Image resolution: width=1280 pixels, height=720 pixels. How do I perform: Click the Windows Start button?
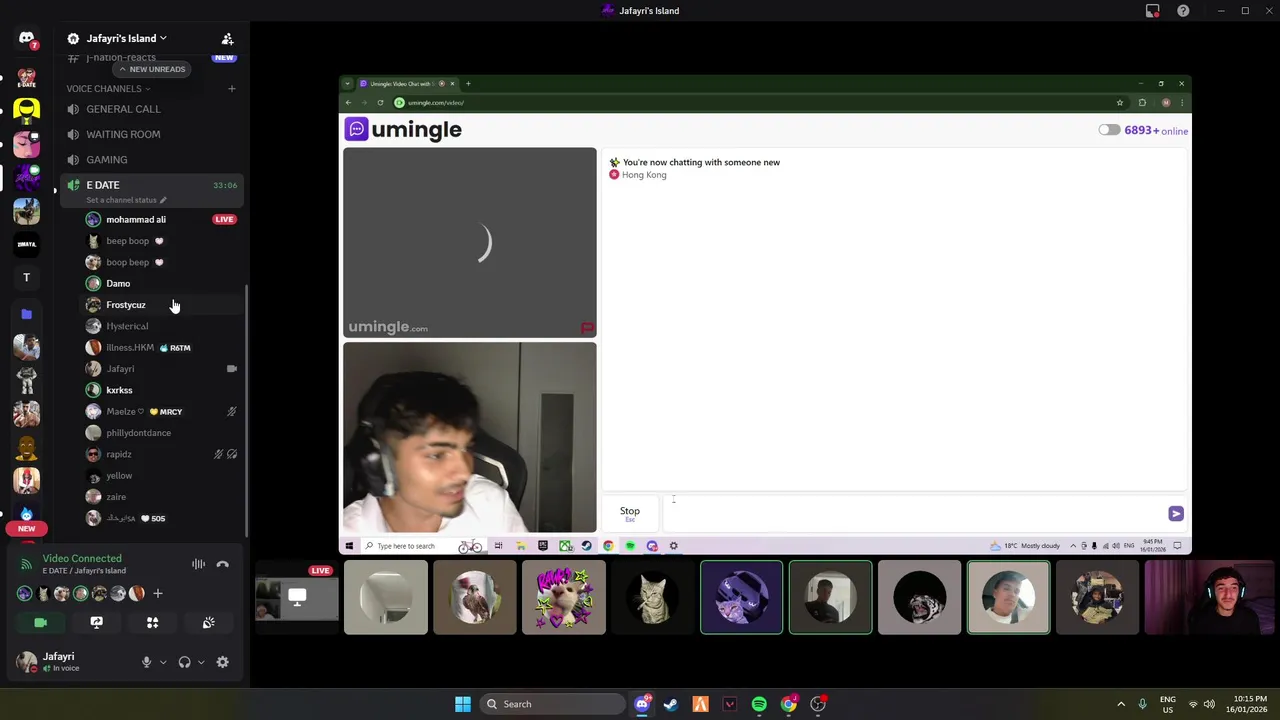(x=462, y=704)
